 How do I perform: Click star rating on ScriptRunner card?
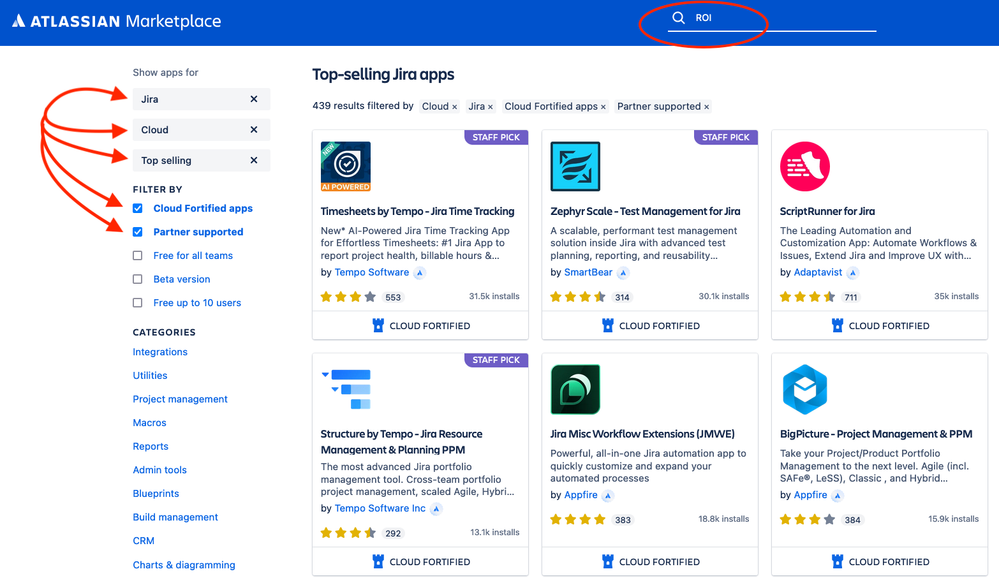click(807, 297)
